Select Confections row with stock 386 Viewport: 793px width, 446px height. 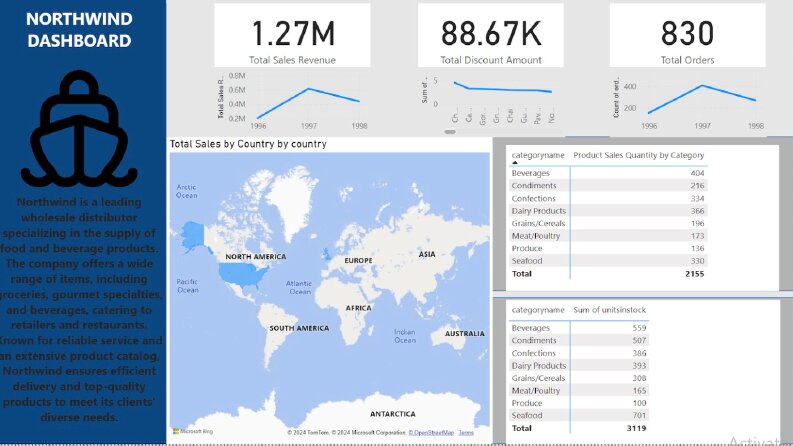click(579, 353)
